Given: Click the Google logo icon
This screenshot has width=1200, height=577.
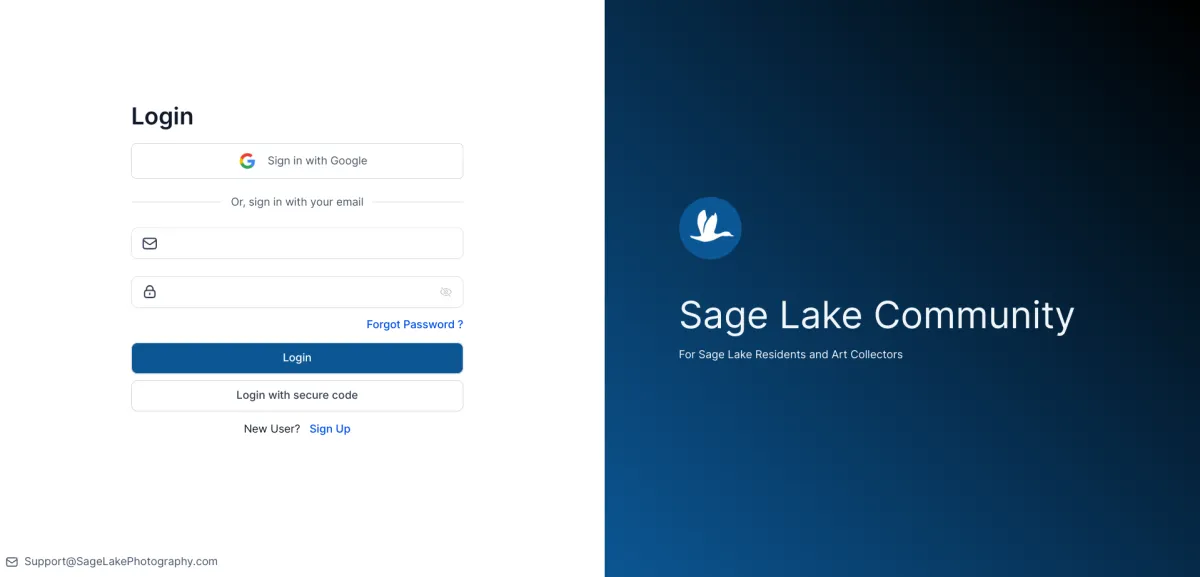Looking at the screenshot, I should 247,161.
